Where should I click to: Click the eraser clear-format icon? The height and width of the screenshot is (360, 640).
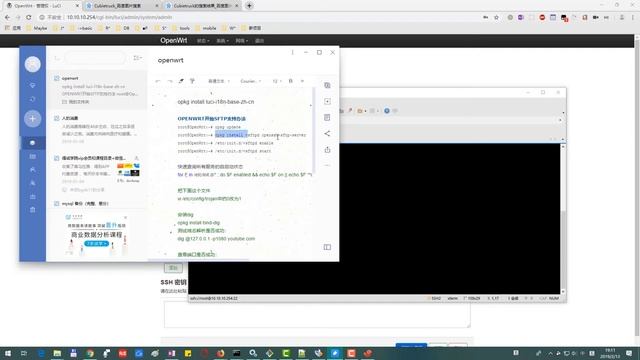(x=181, y=81)
